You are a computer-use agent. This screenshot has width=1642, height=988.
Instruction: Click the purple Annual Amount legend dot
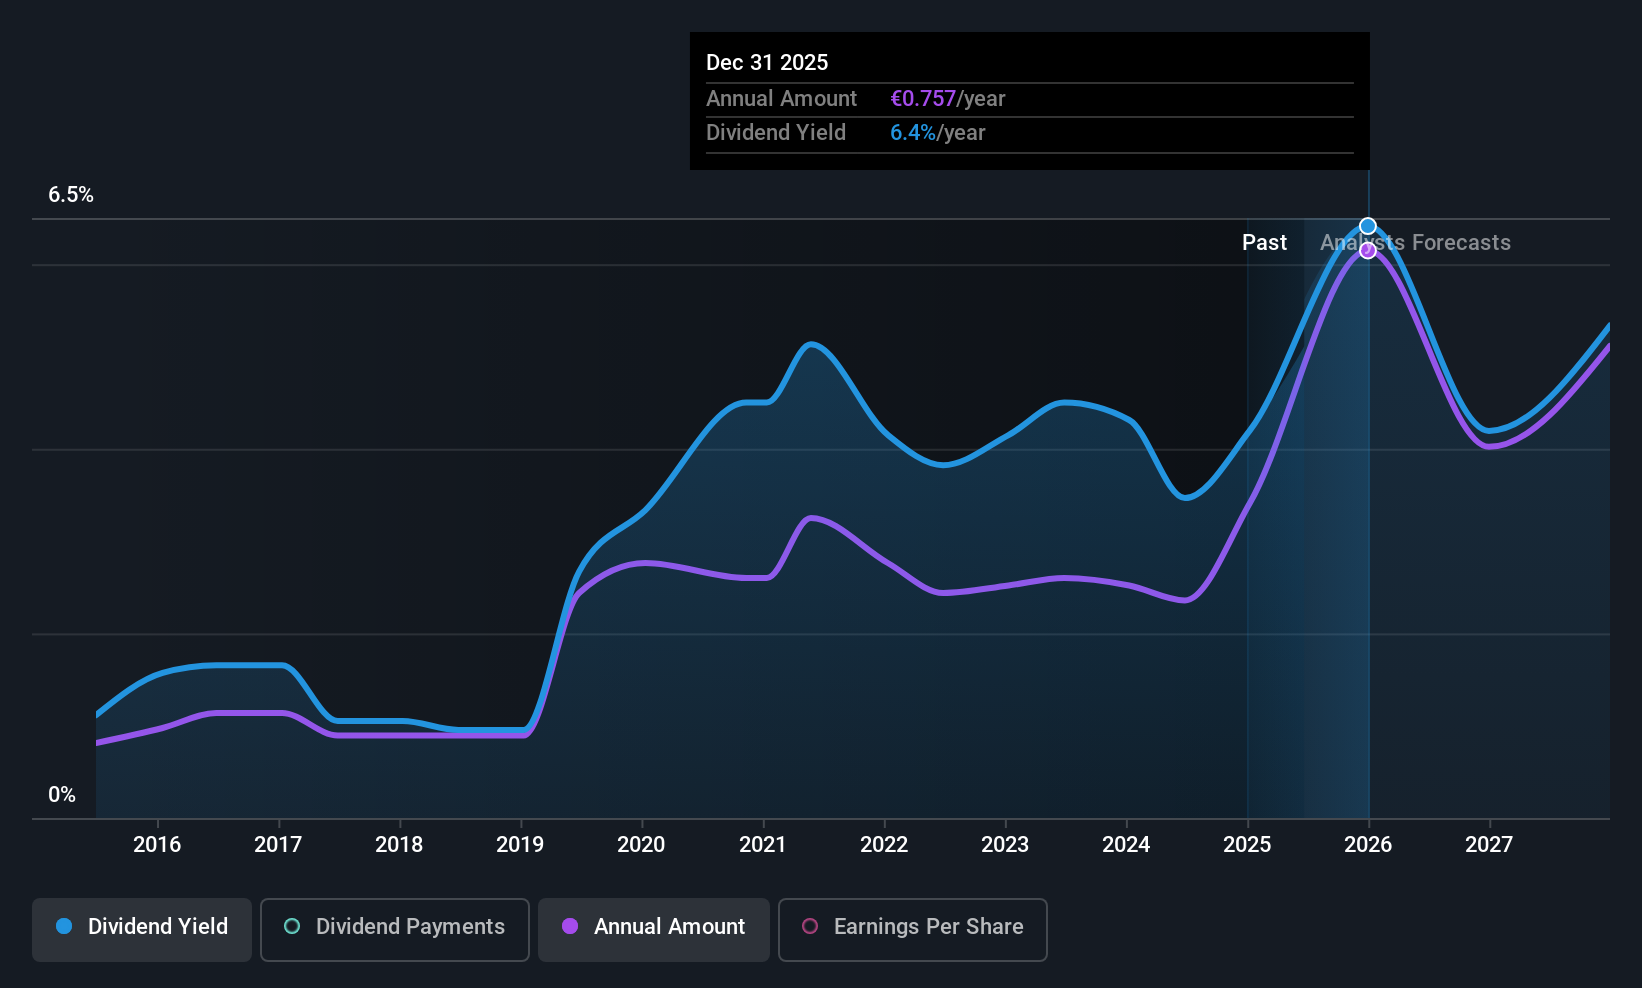pos(570,926)
